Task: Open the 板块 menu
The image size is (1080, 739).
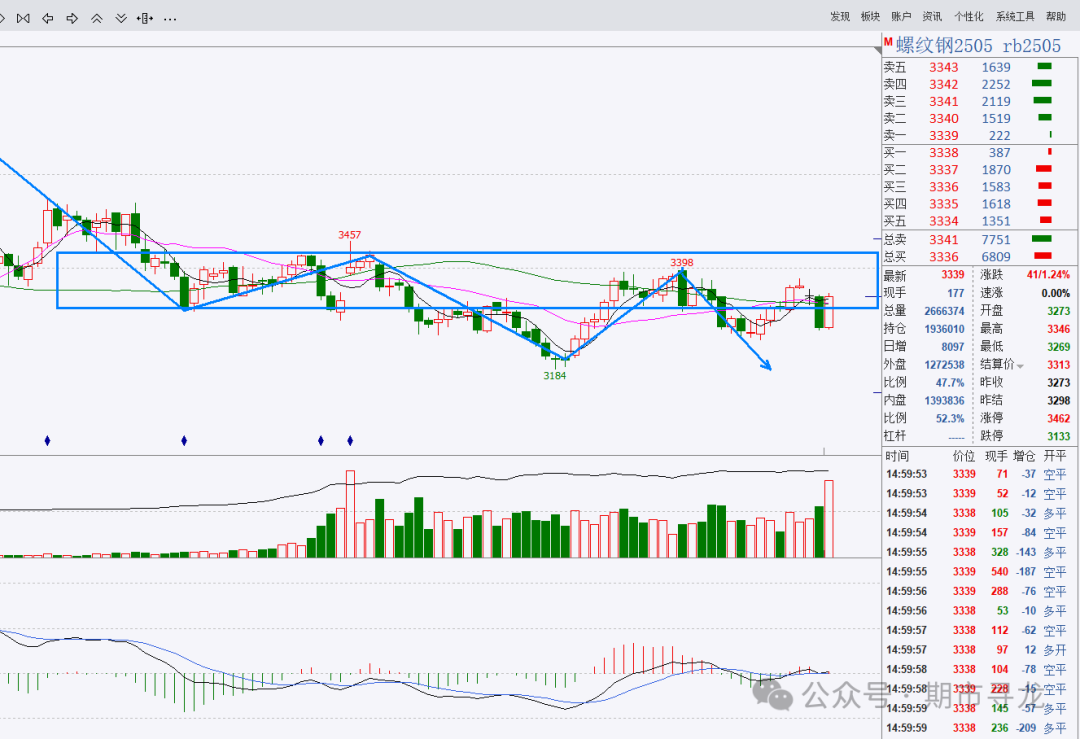Action: [x=870, y=17]
